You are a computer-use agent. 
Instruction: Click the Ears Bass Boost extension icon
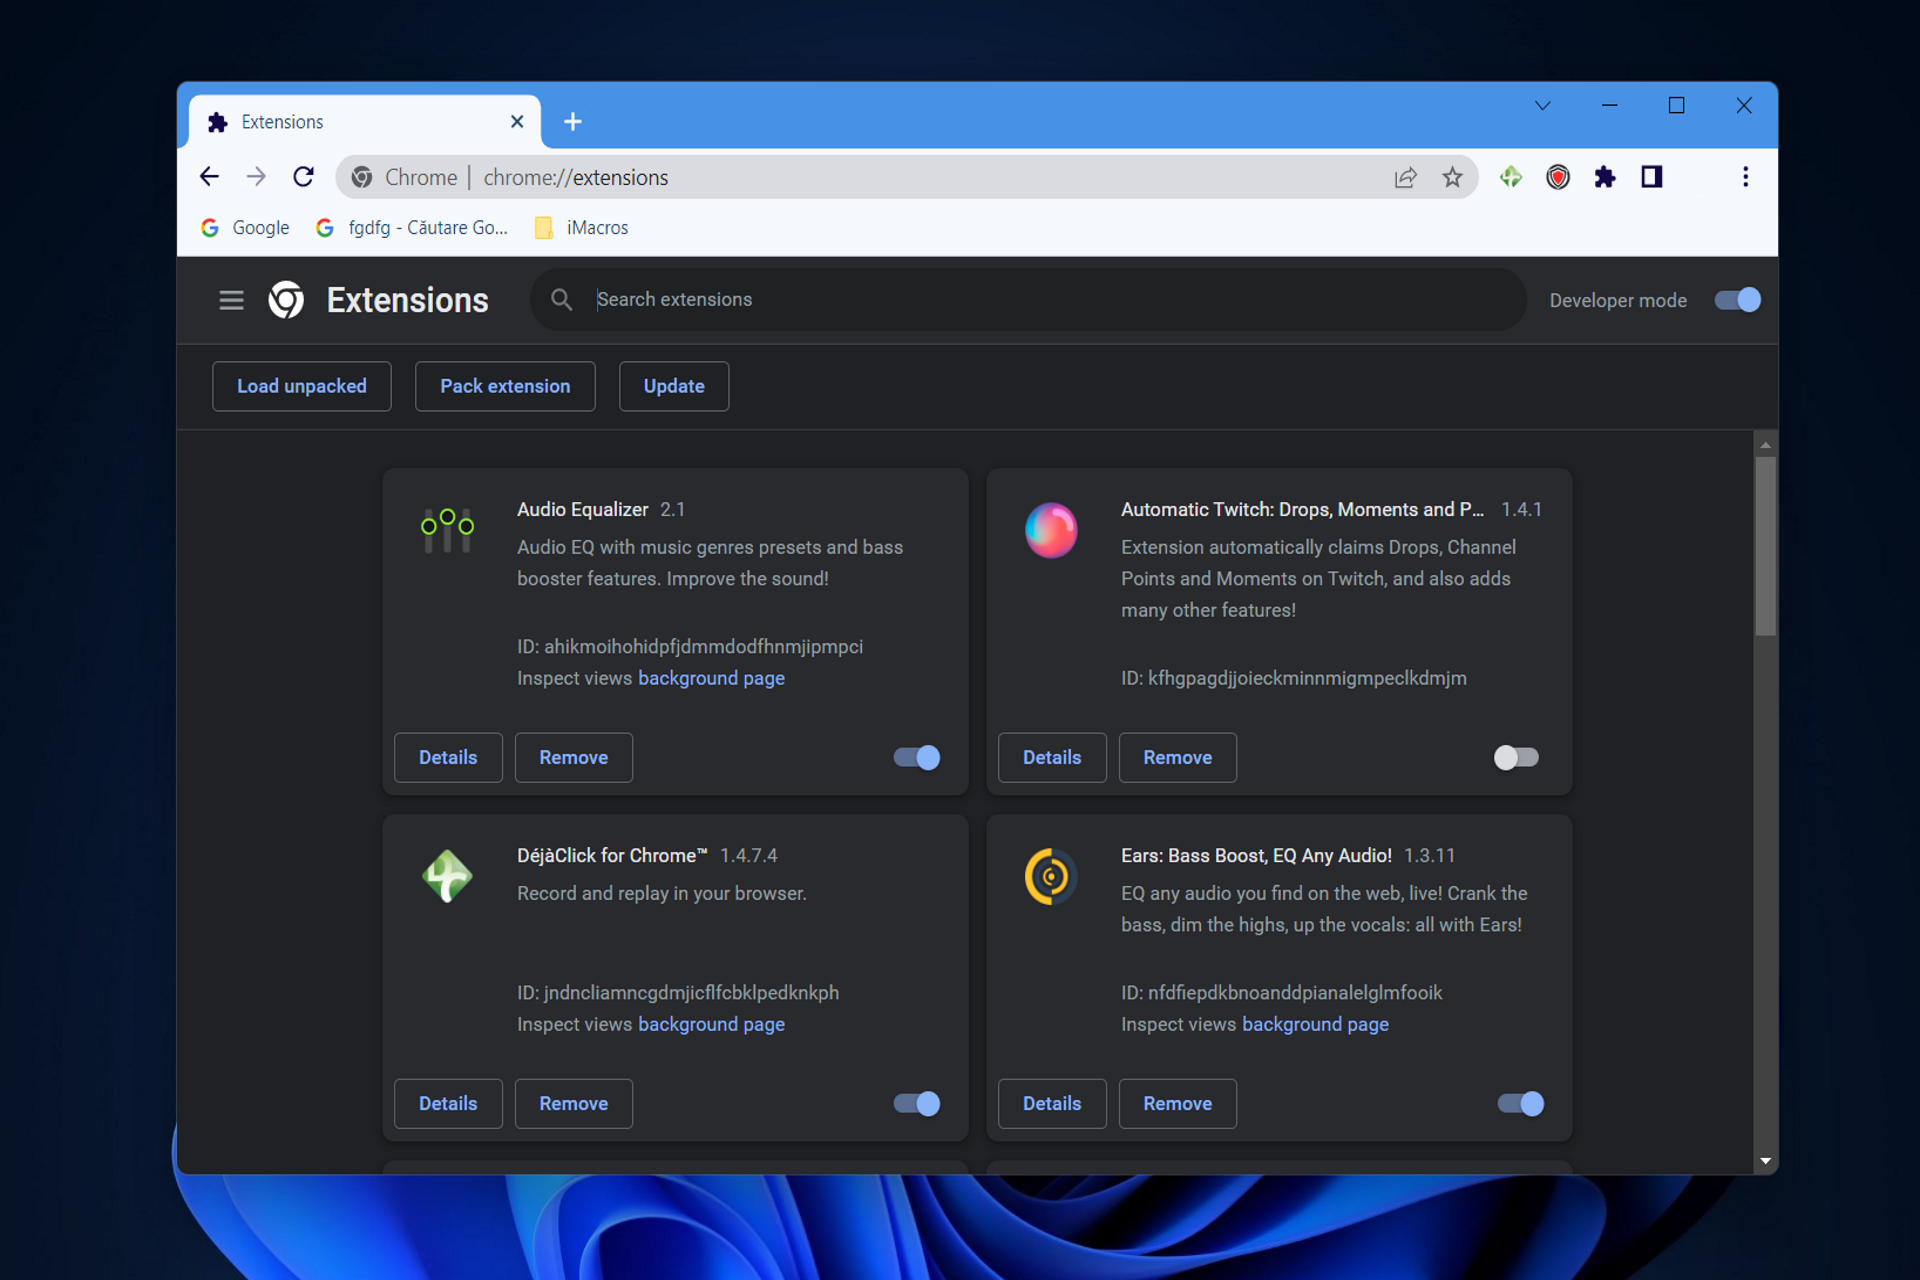click(1051, 876)
